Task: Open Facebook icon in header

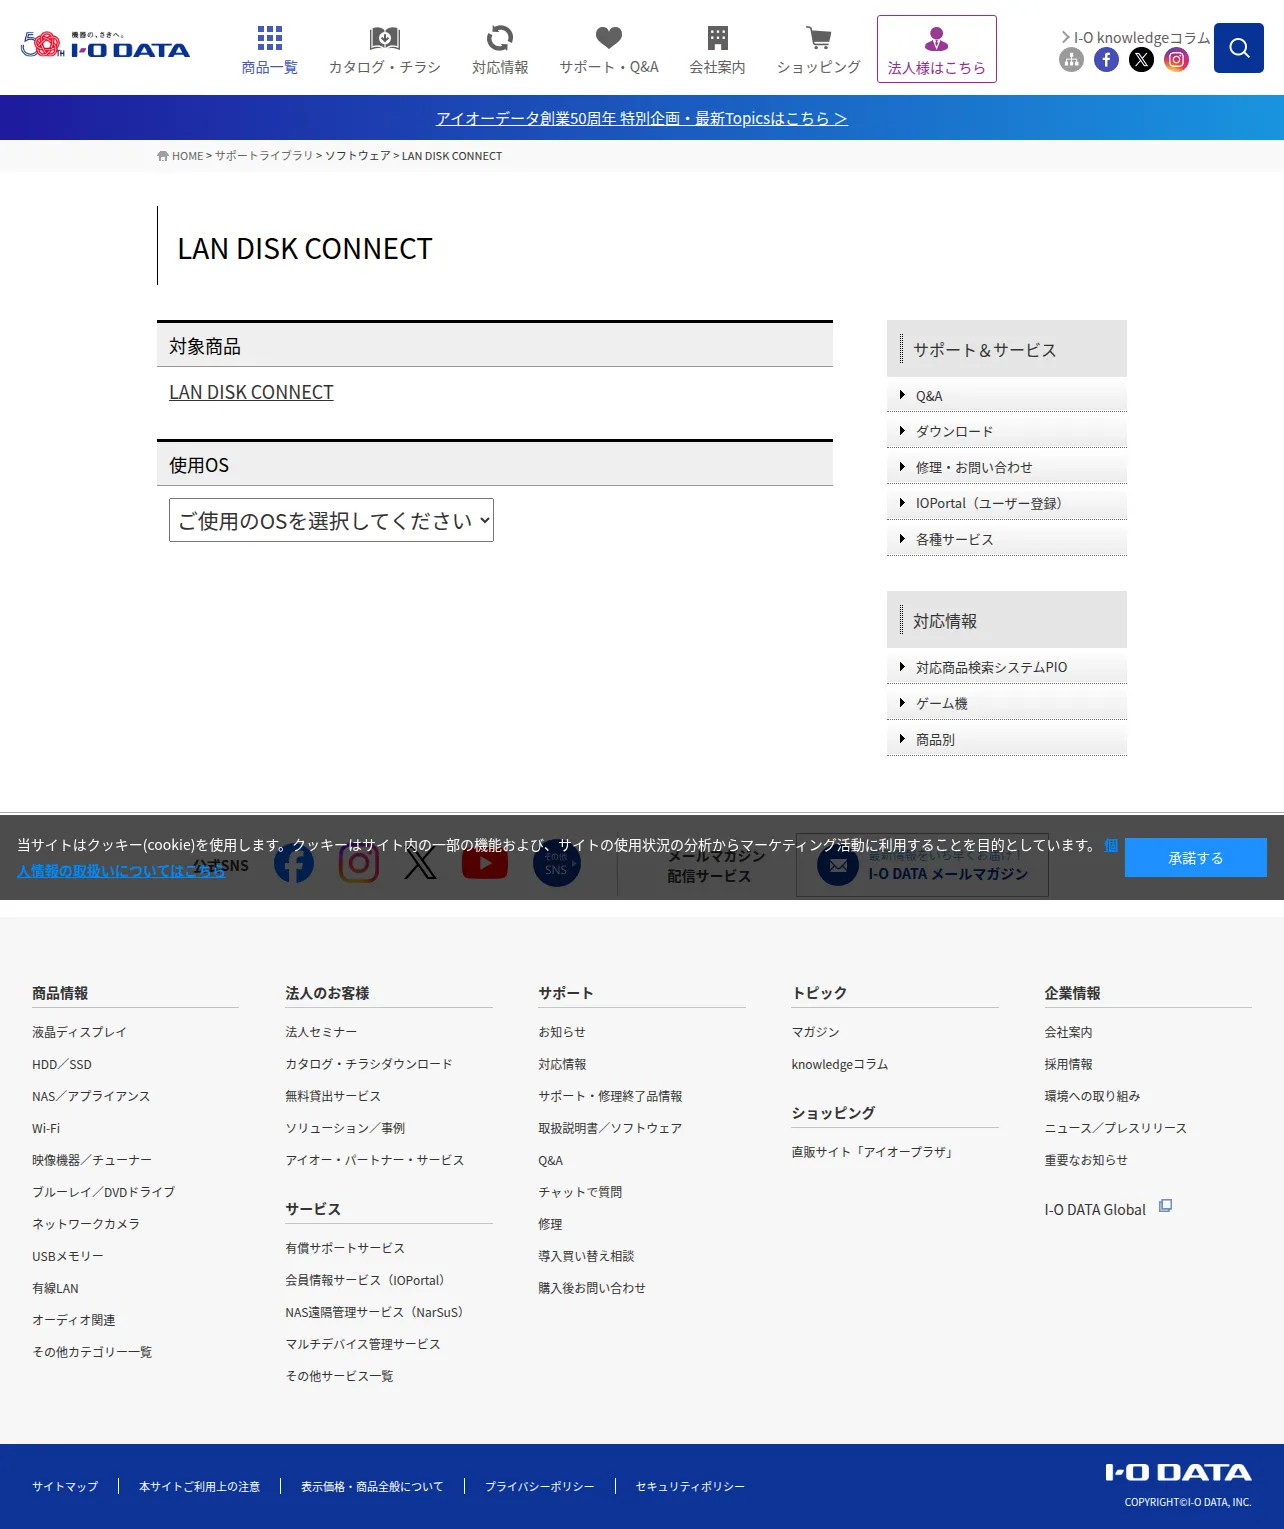Action: [x=1106, y=60]
